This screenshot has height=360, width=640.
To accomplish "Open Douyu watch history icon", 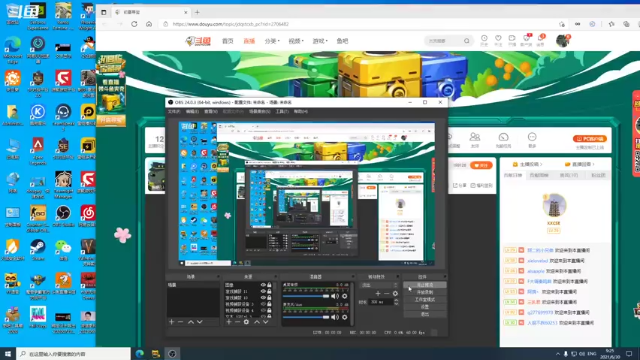I will [x=484, y=40].
